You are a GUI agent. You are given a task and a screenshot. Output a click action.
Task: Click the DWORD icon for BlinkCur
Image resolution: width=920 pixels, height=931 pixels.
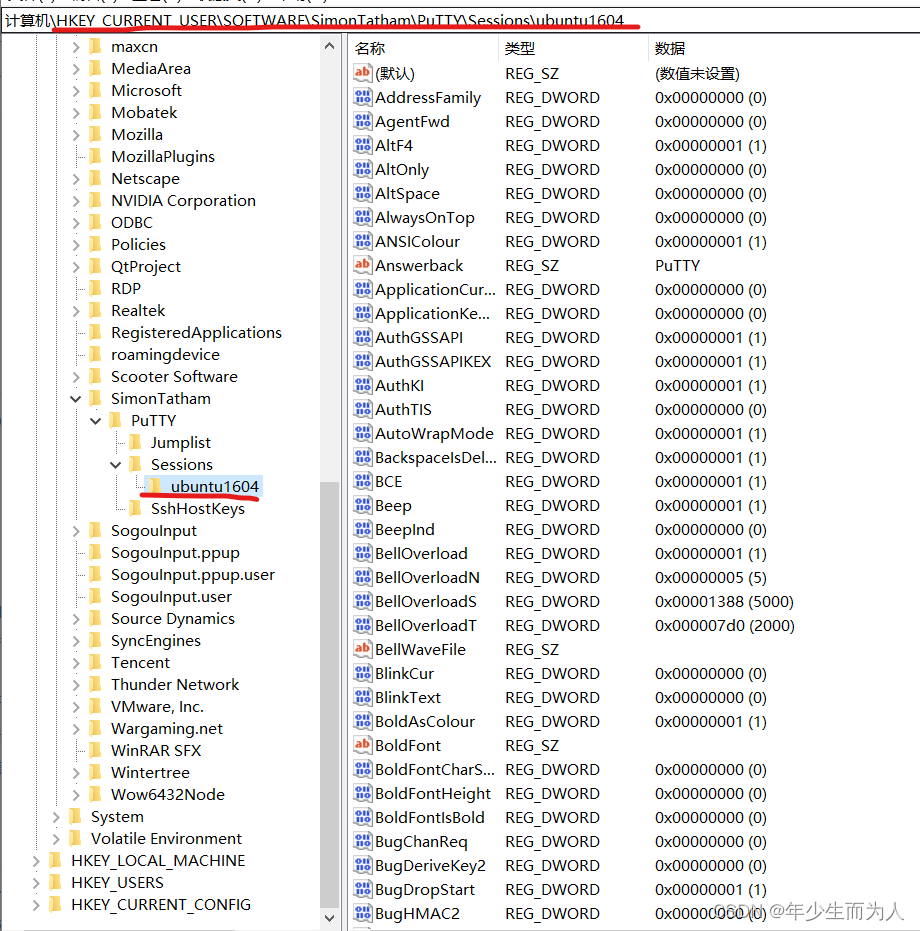[x=362, y=673]
